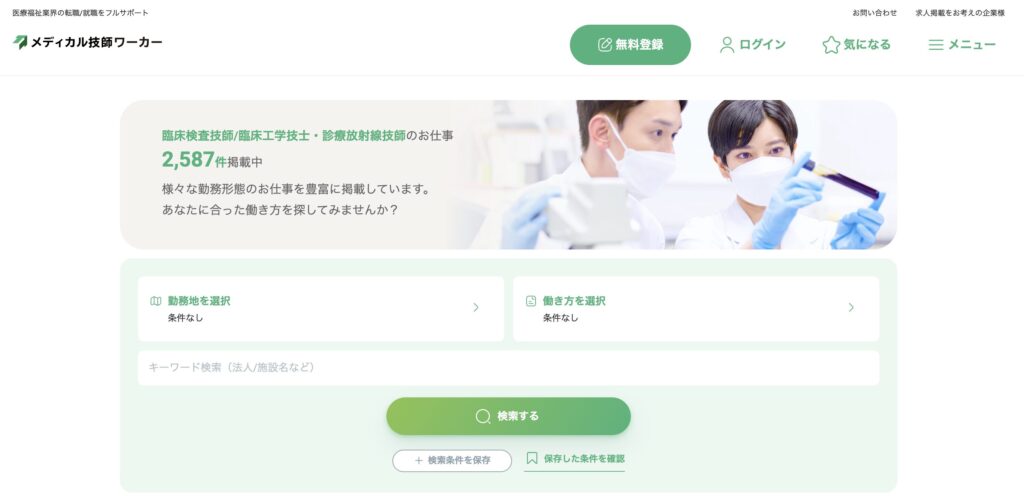Click the pencil icon in 無料登録
Screen dimensions: 1024x496
(605, 44)
